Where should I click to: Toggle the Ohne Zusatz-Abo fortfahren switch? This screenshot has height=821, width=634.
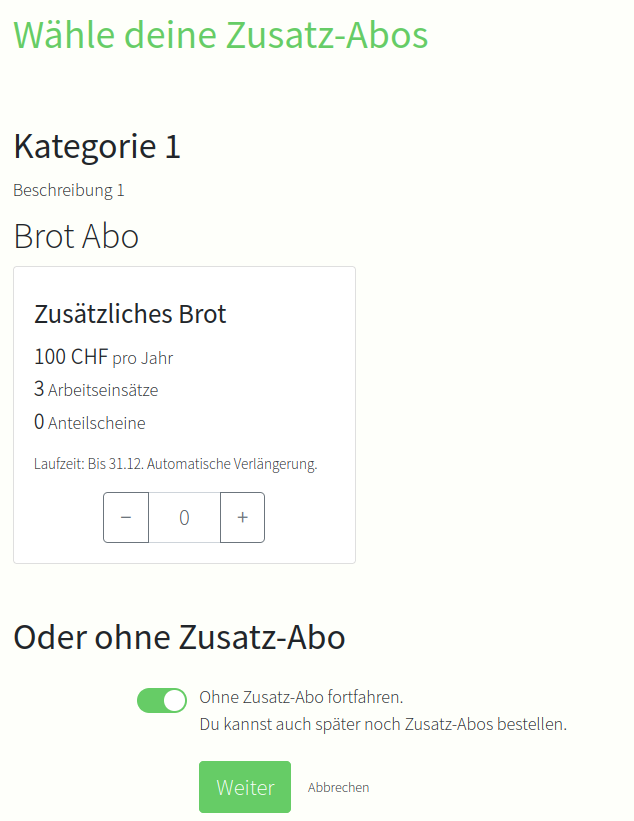point(162,701)
